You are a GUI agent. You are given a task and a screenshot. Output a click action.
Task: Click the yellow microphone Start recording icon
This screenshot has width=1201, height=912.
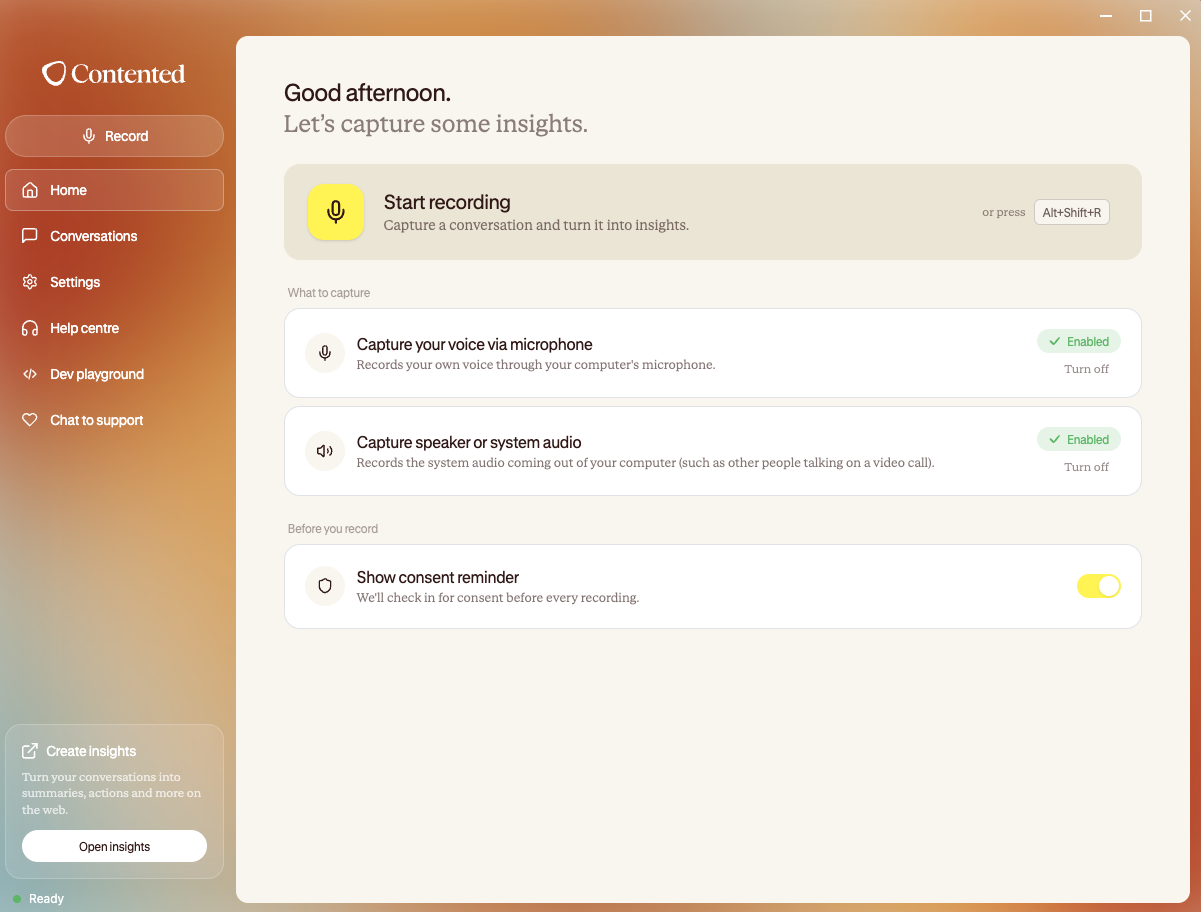[336, 212]
